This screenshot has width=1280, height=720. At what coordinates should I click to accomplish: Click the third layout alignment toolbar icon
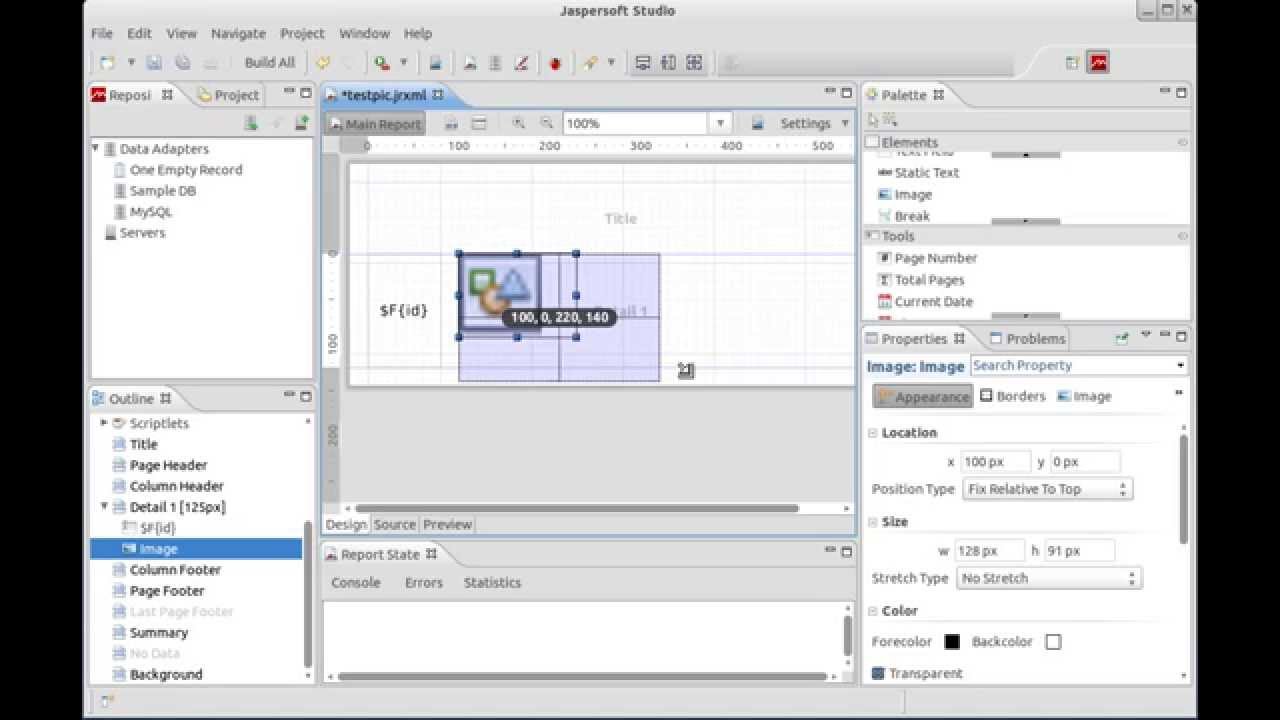click(694, 62)
